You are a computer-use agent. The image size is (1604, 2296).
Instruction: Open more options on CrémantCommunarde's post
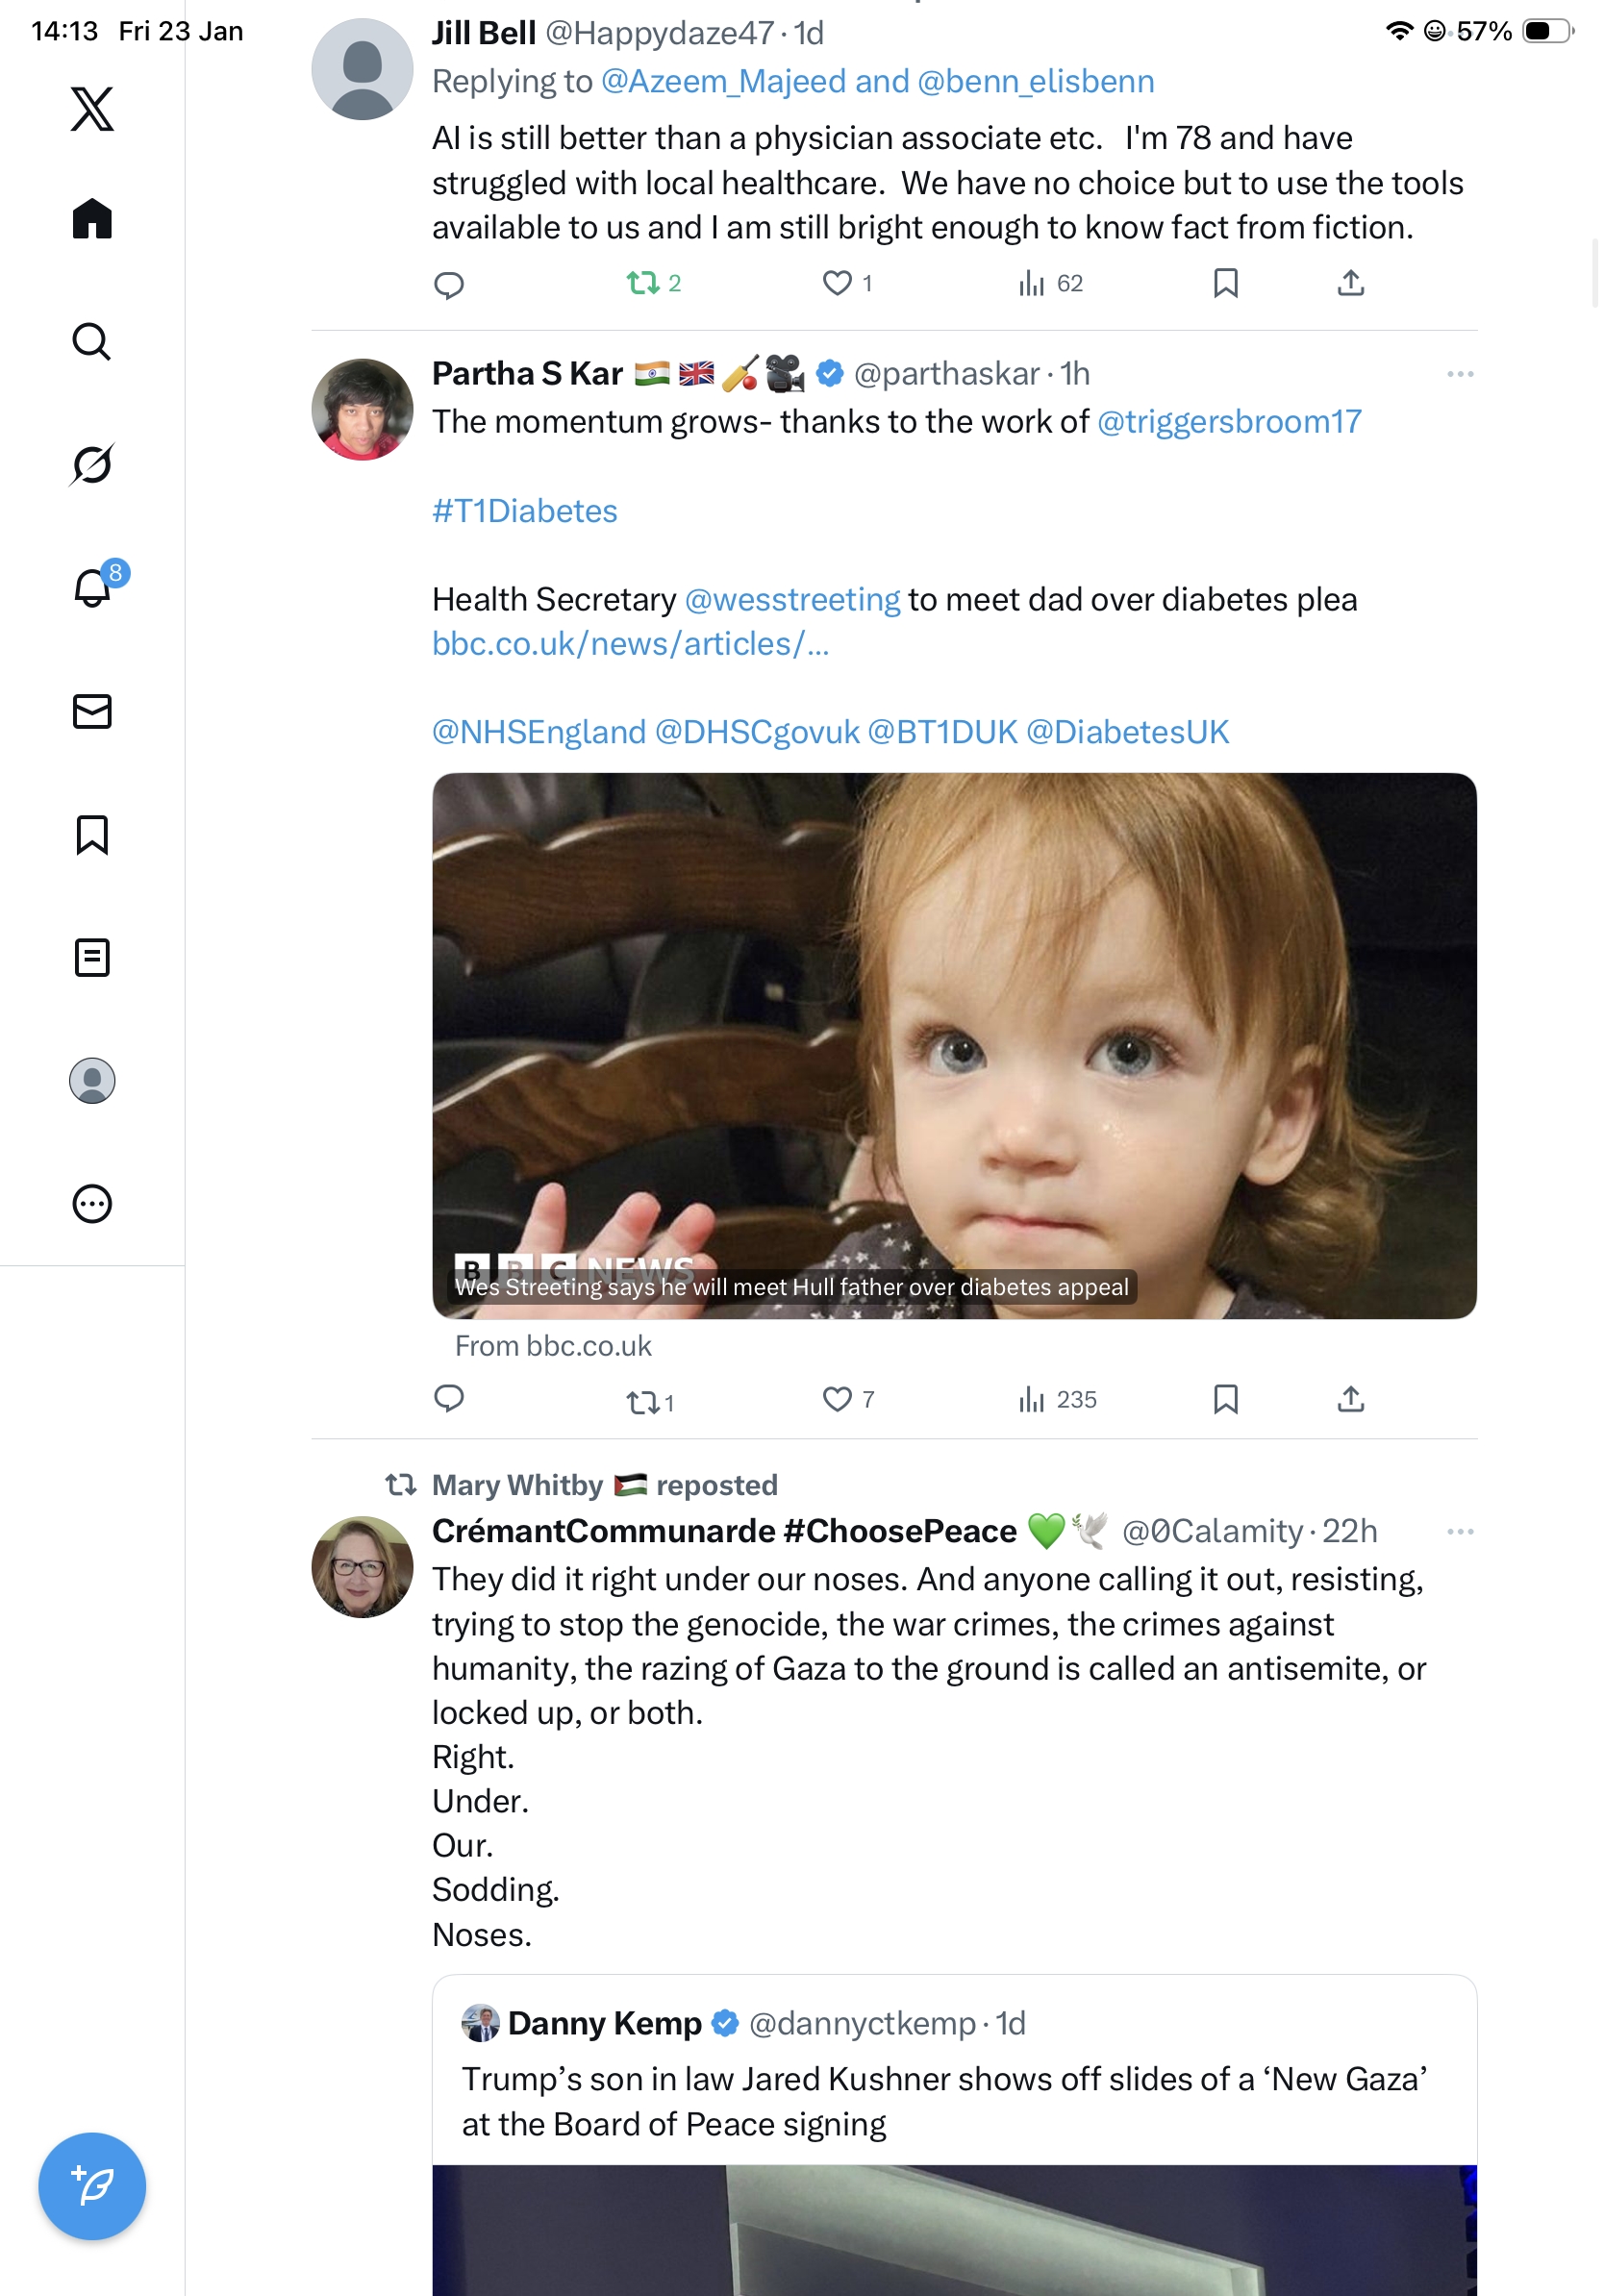[x=1459, y=1531]
